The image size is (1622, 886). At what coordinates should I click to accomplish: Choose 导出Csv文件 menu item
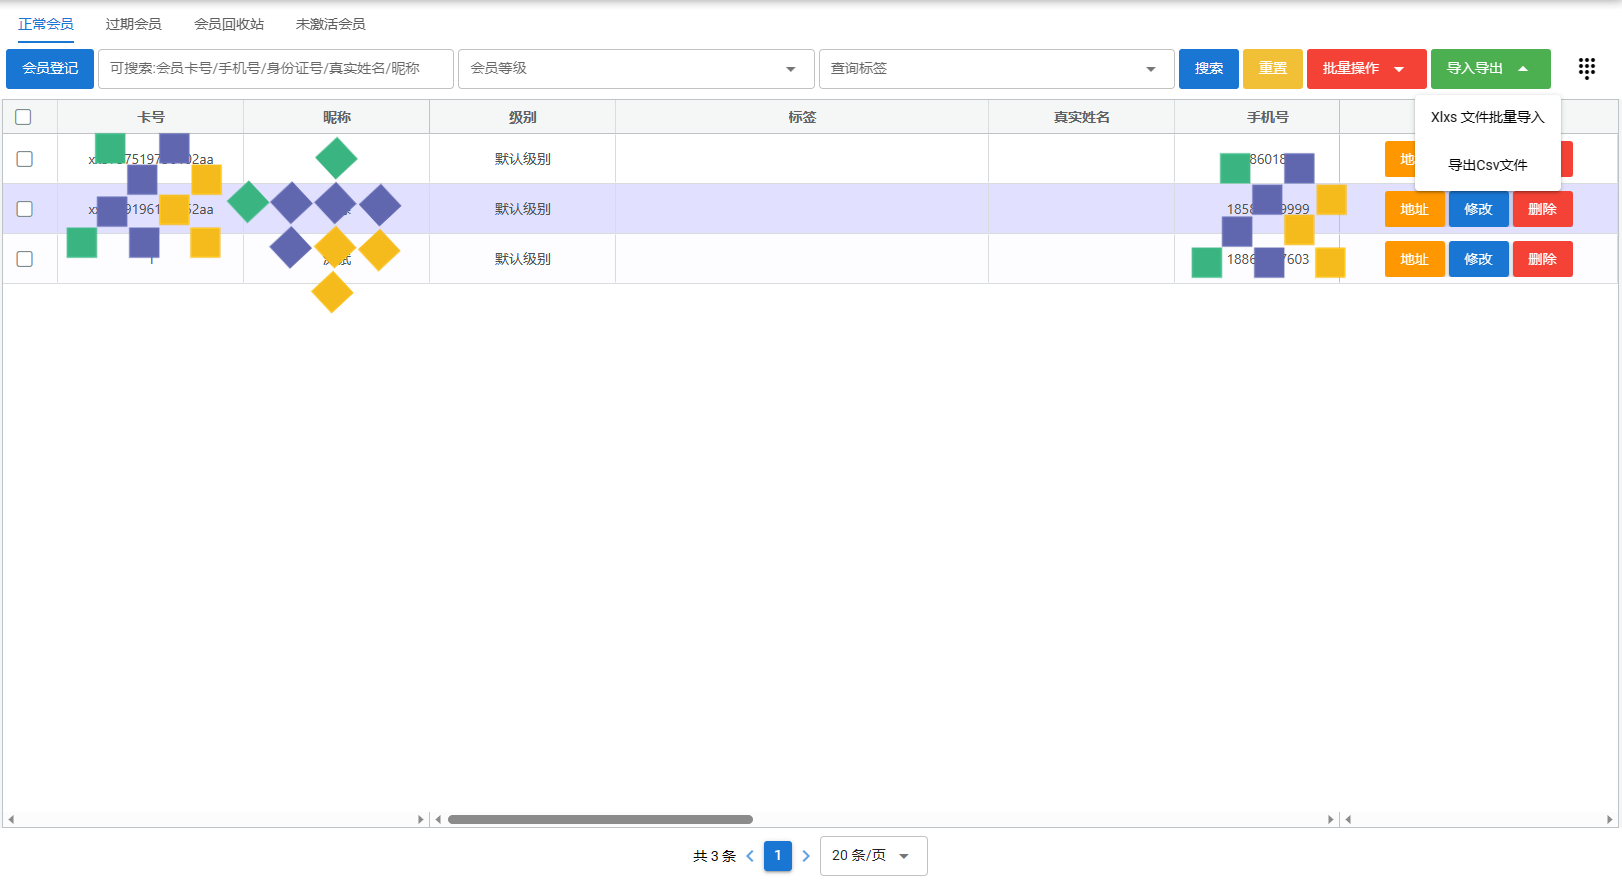pyautogui.click(x=1488, y=165)
